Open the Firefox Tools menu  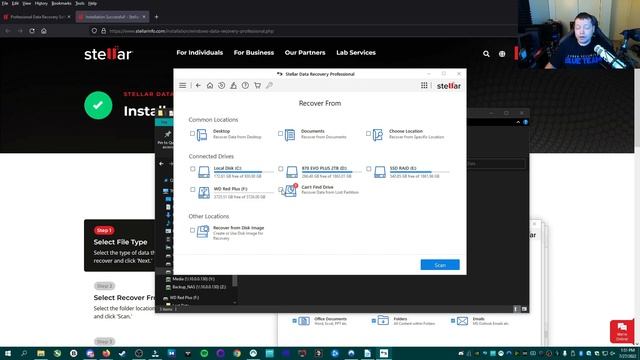80,3
